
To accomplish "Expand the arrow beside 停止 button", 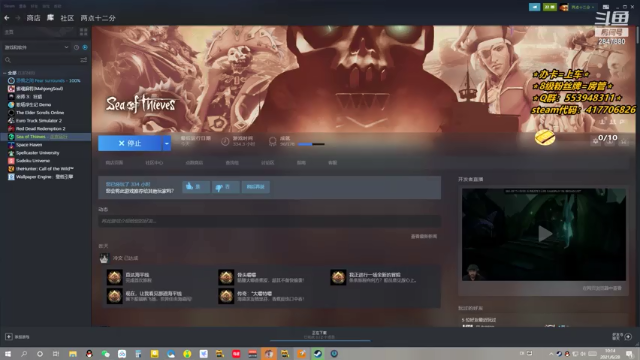I will pos(167,143).
